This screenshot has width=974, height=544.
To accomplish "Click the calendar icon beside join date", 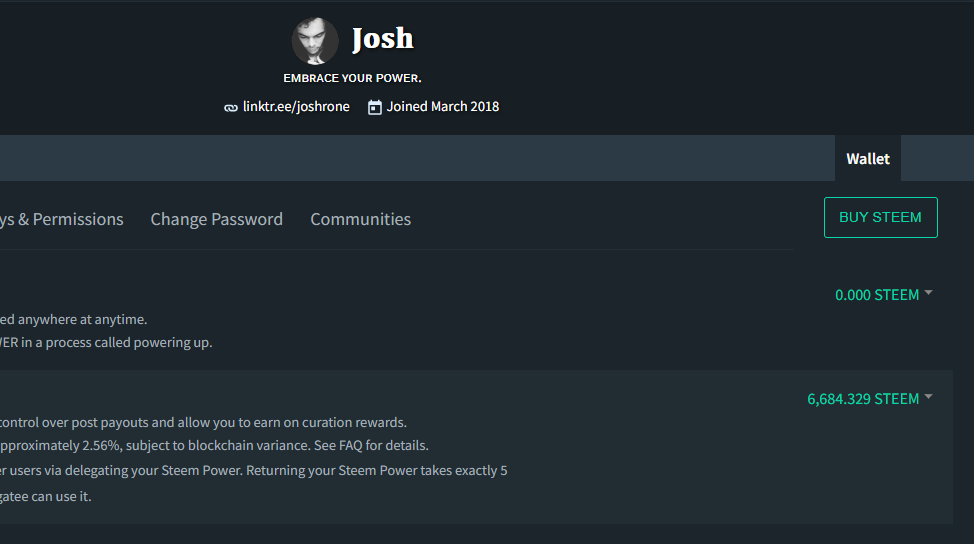I will 375,107.
